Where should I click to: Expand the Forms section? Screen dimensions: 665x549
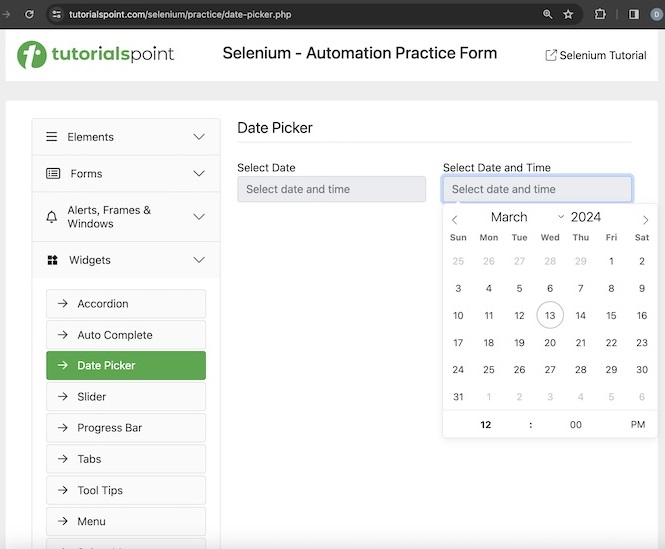(x=126, y=174)
